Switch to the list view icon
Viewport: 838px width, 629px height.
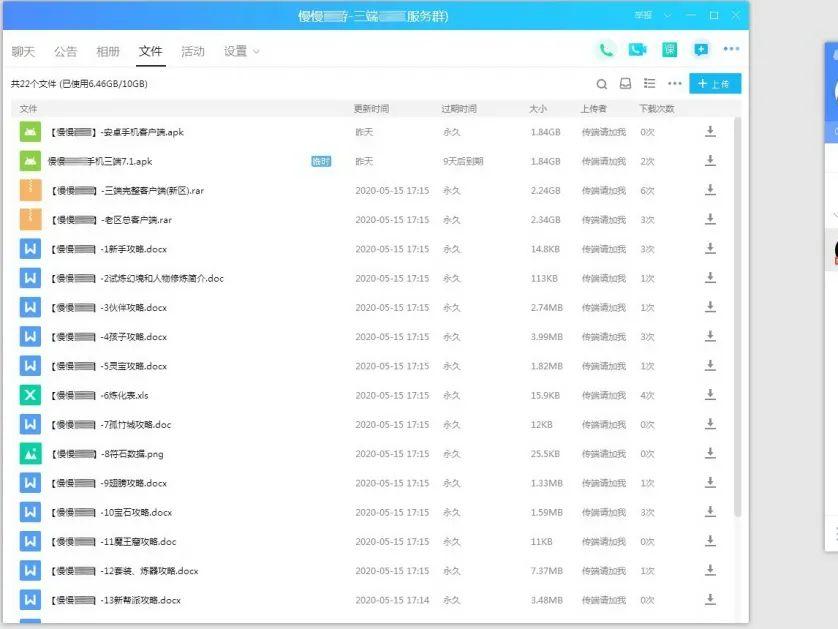650,84
